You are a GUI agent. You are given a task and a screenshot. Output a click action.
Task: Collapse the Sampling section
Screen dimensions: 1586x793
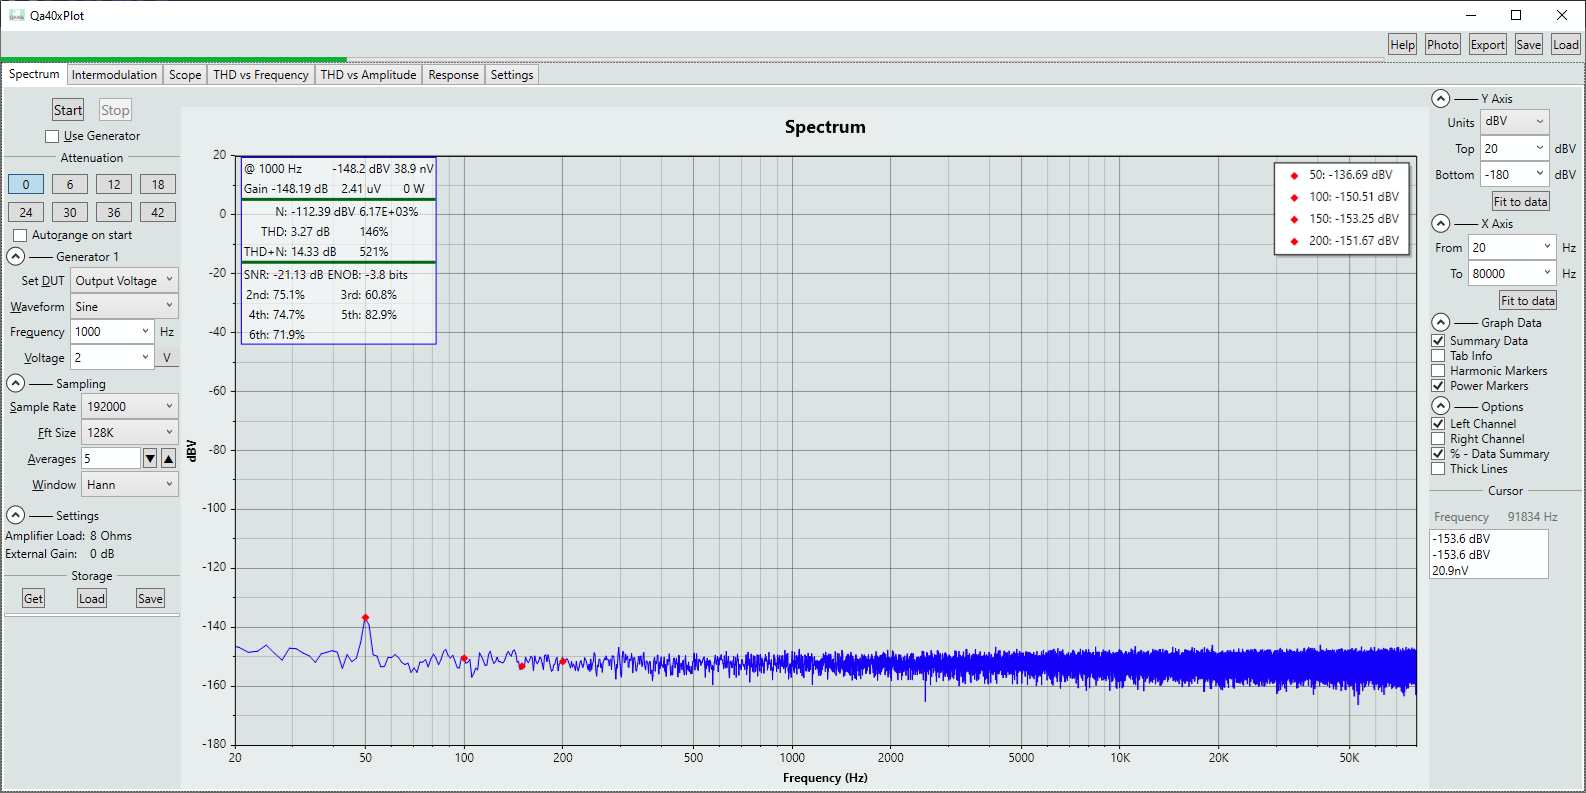coord(16,383)
